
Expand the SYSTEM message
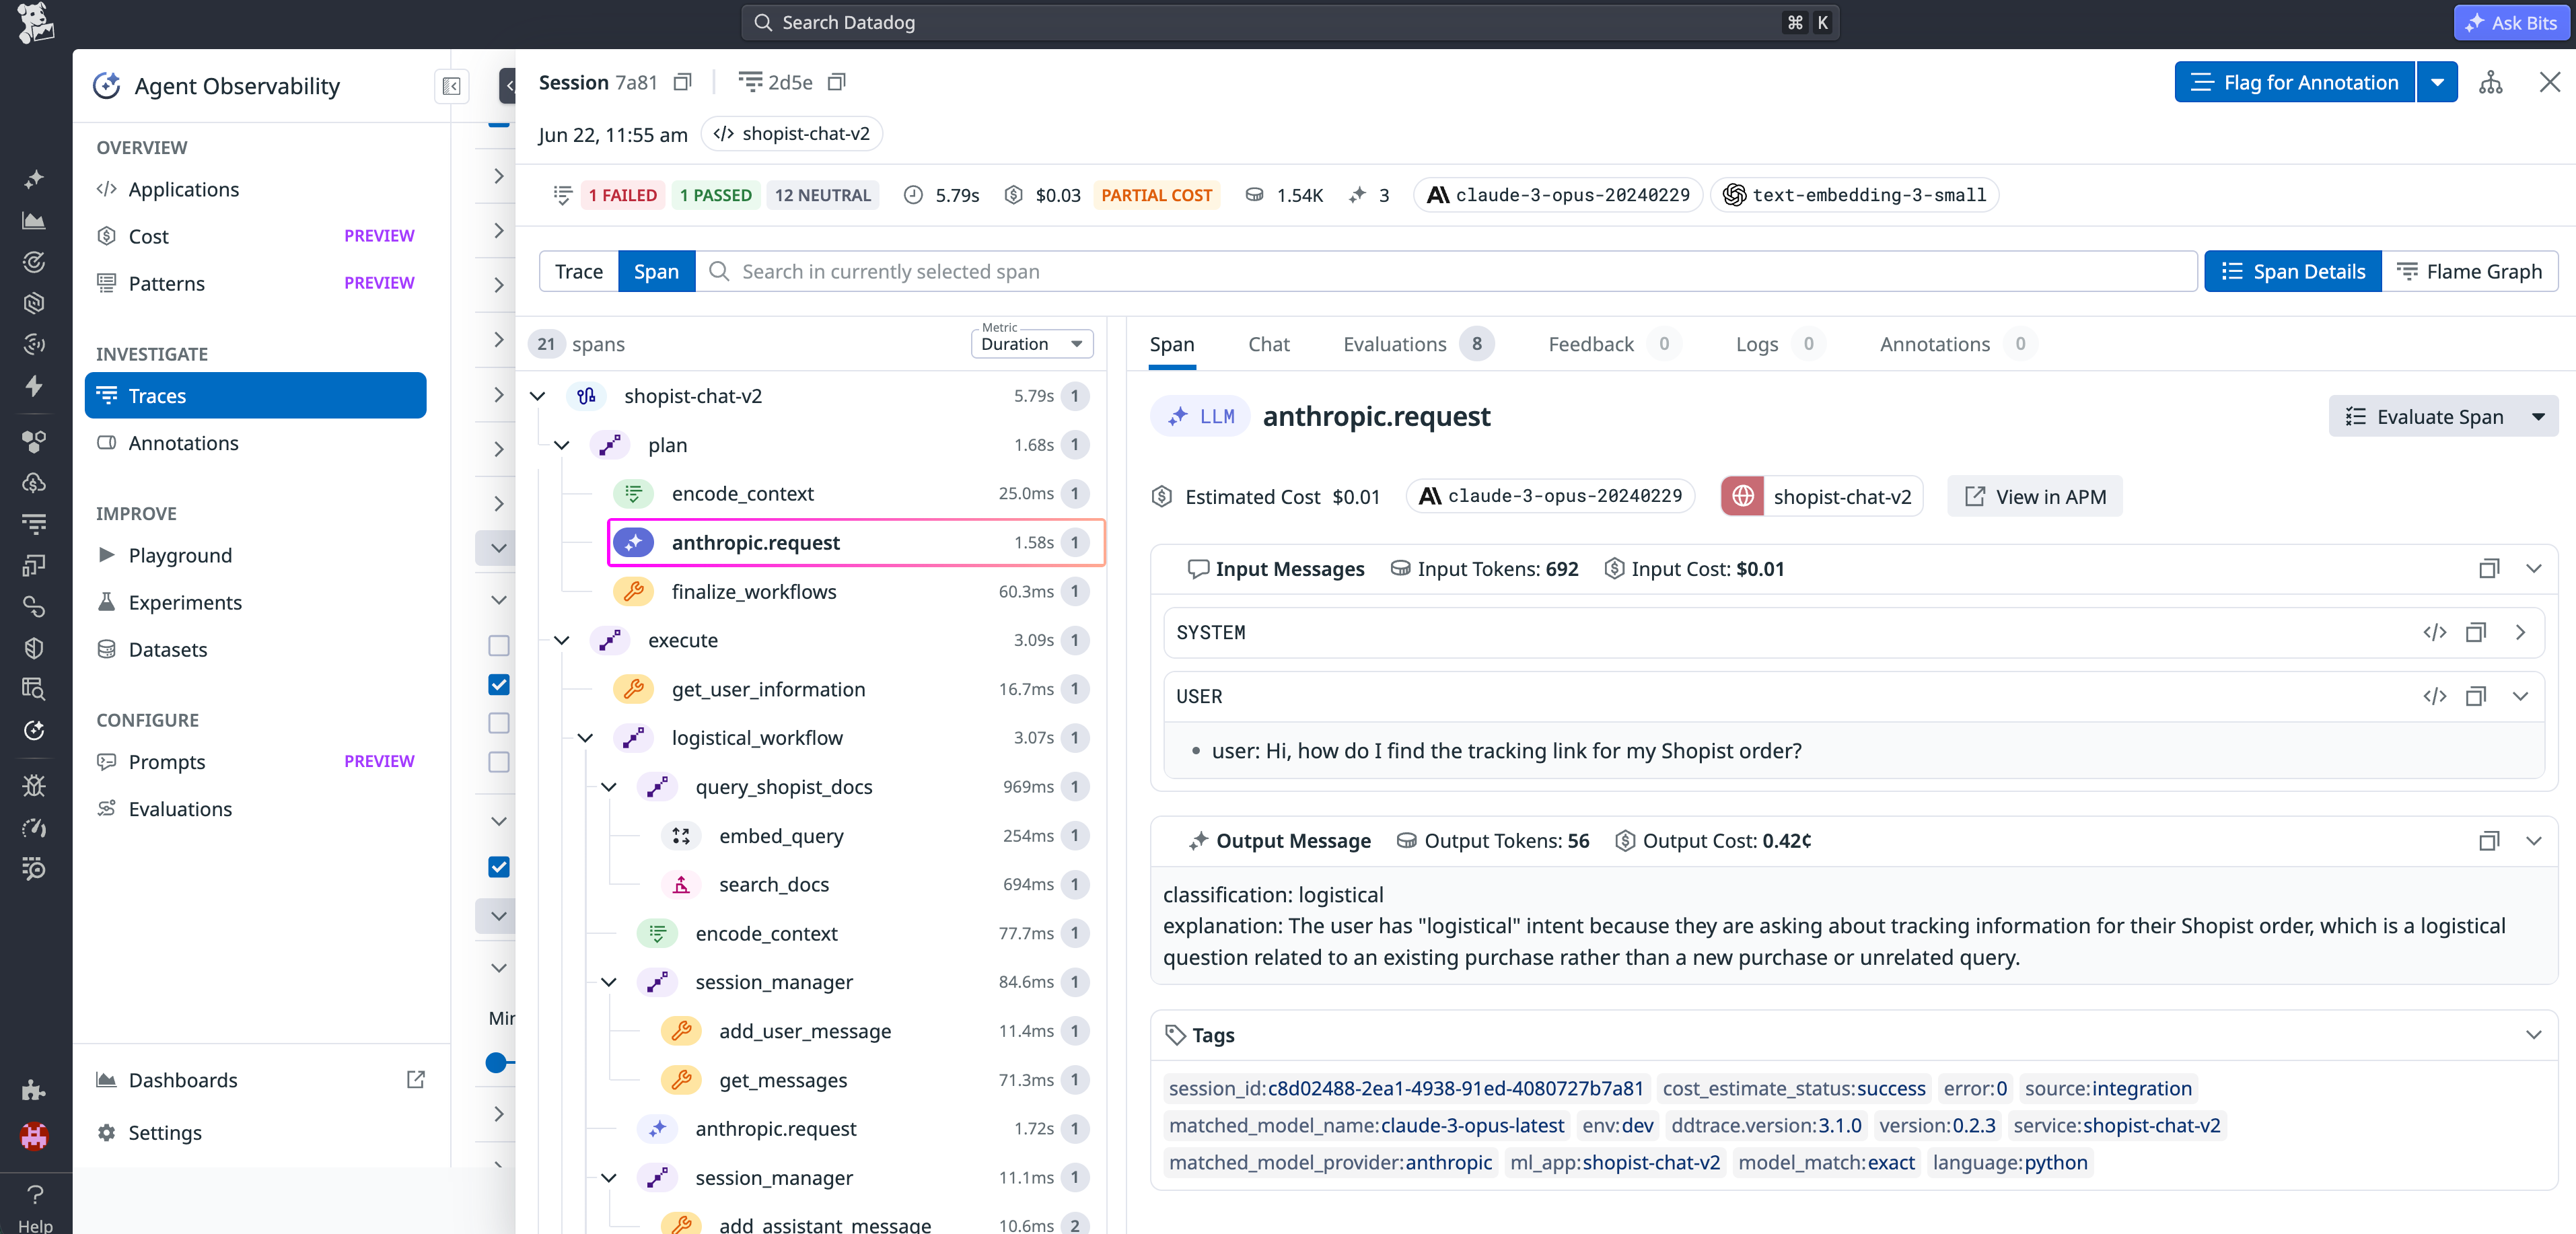click(x=2519, y=632)
